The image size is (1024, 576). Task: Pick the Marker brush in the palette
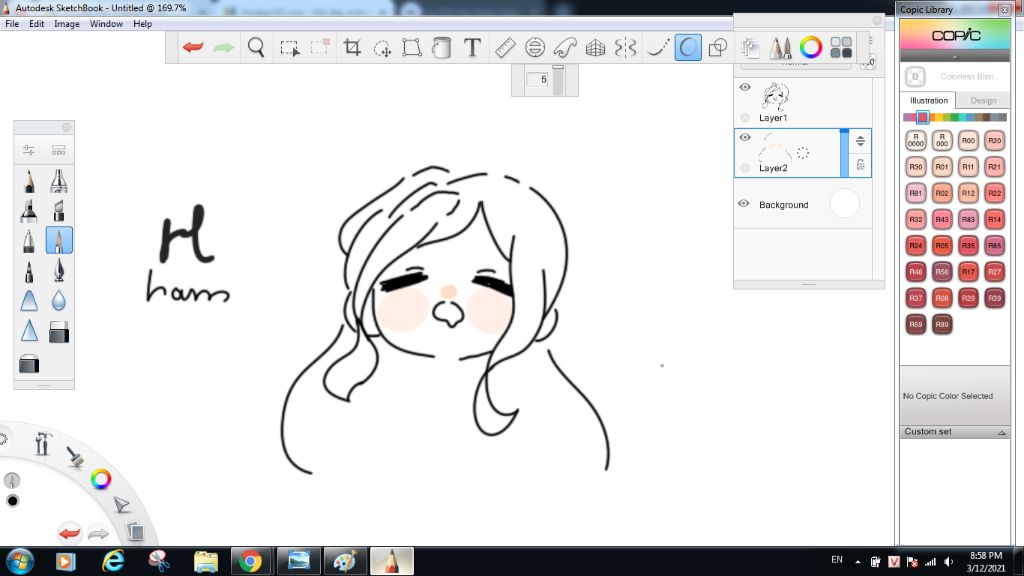[x=29, y=210]
